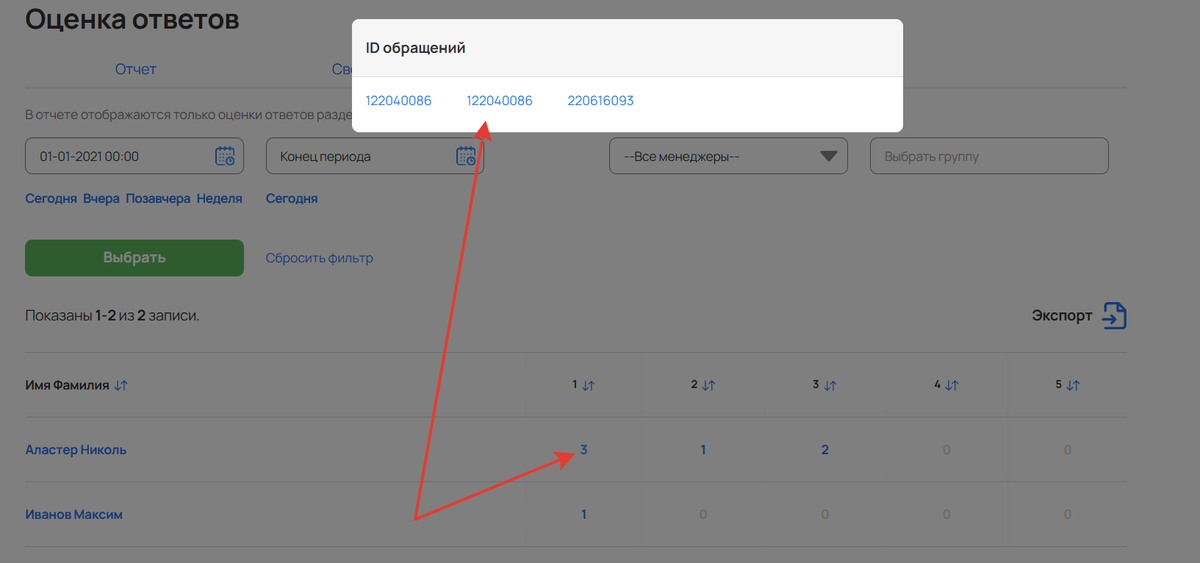Image resolution: width=1200 pixels, height=563 pixels.
Task: Select Сегодня under Конец периода
Action: coord(292,198)
